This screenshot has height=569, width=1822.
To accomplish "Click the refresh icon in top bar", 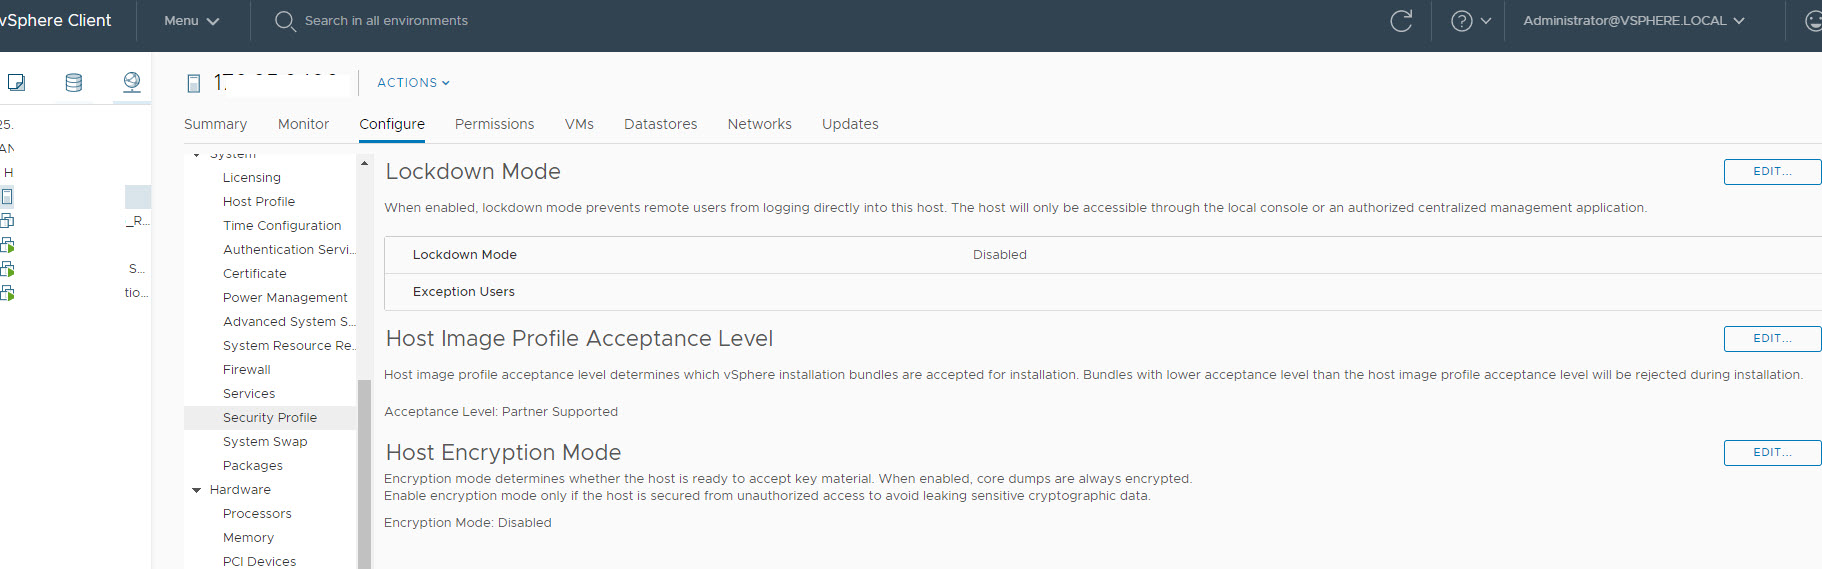I will pos(1401,21).
